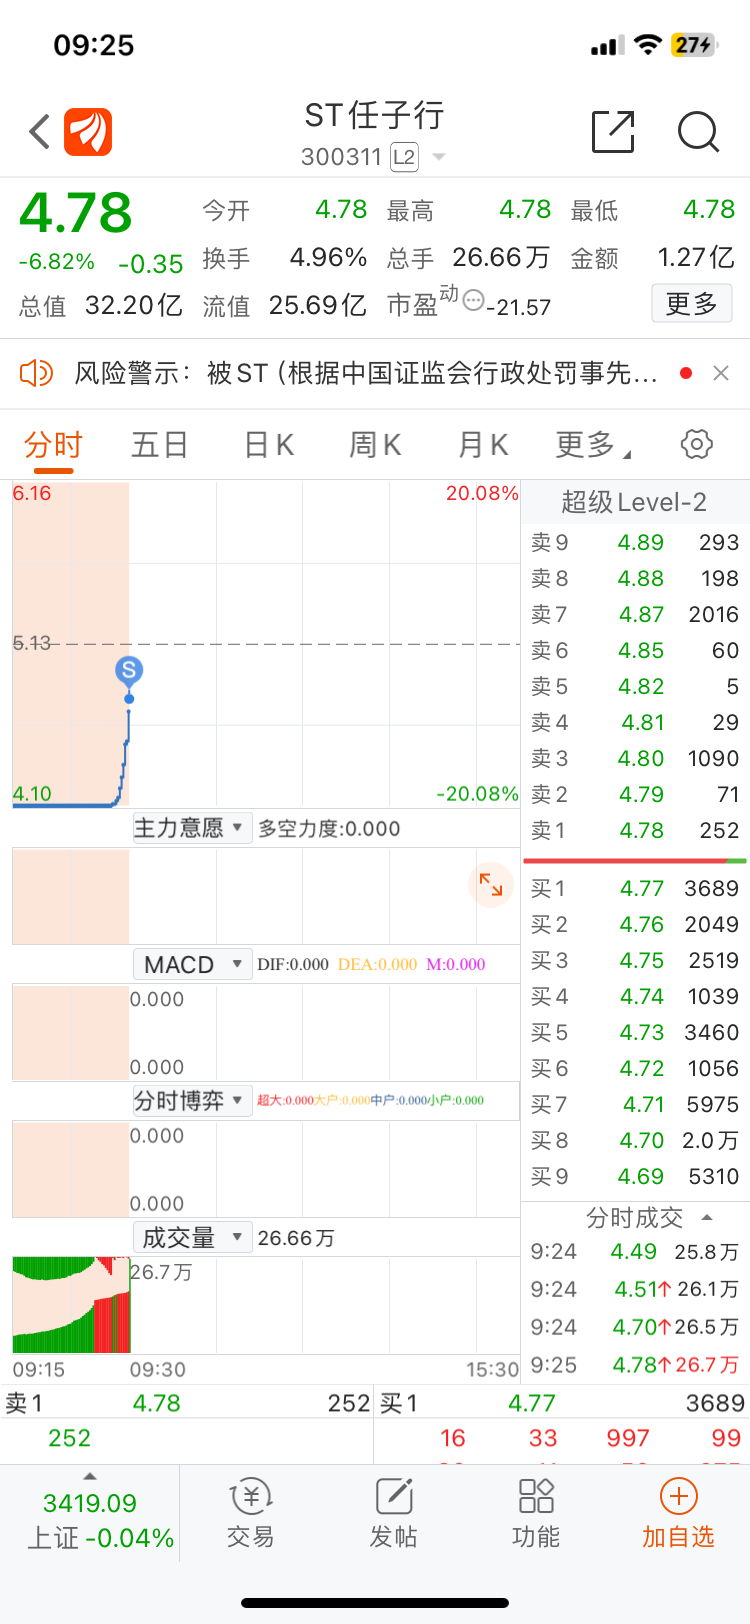Select 买5 row at 4.73
The height and width of the screenshot is (1624, 750).
tap(635, 1032)
